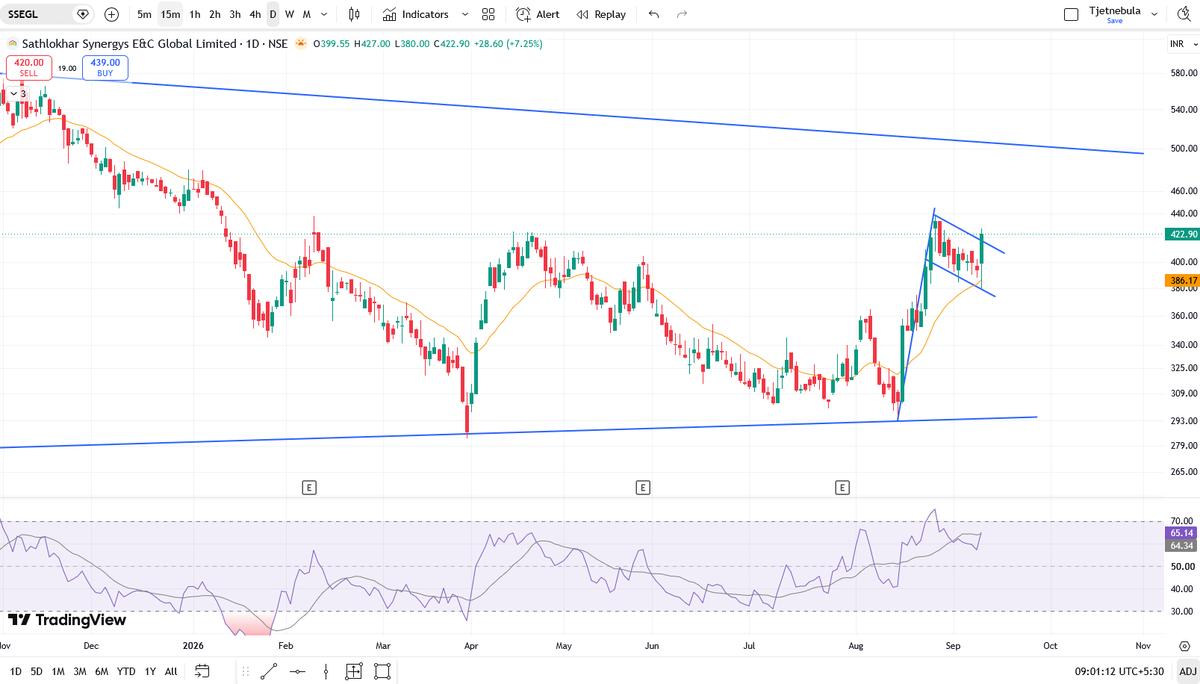Create an Alert
This screenshot has height=684, width=1200.
pos(538,14)
